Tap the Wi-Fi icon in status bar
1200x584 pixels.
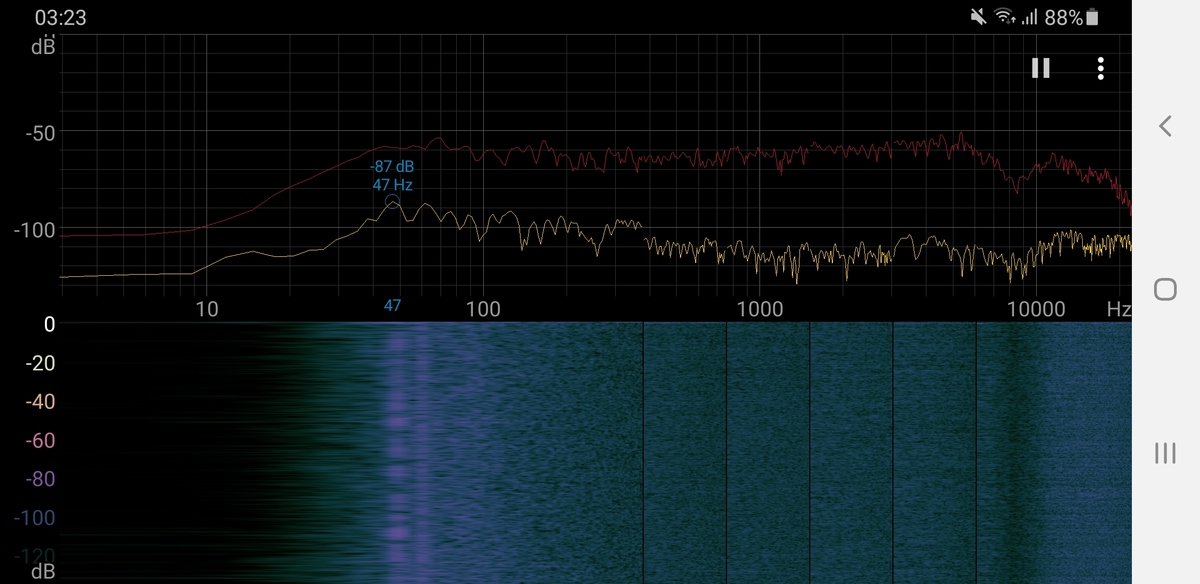click(1004, 17)
